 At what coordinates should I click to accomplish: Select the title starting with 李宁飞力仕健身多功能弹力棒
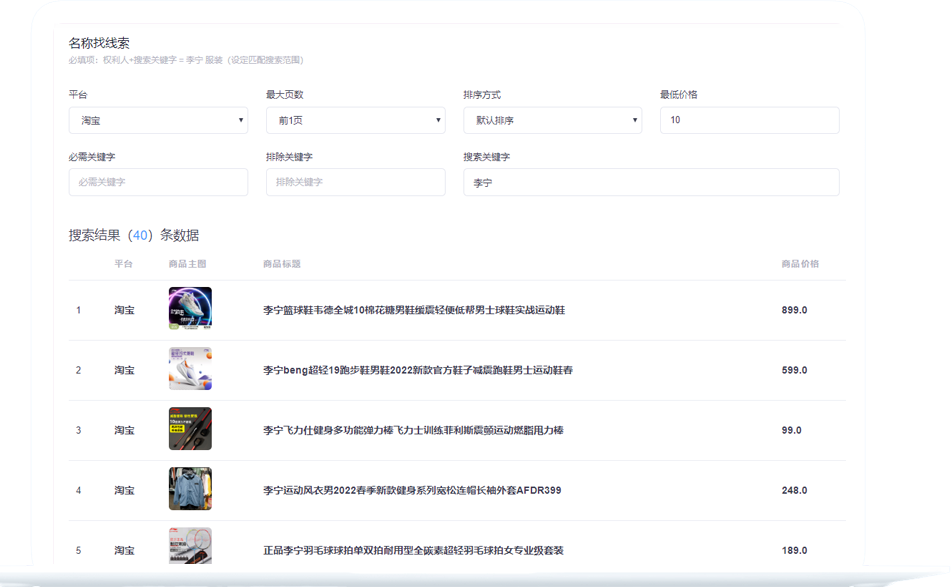(x=414, y=430)
